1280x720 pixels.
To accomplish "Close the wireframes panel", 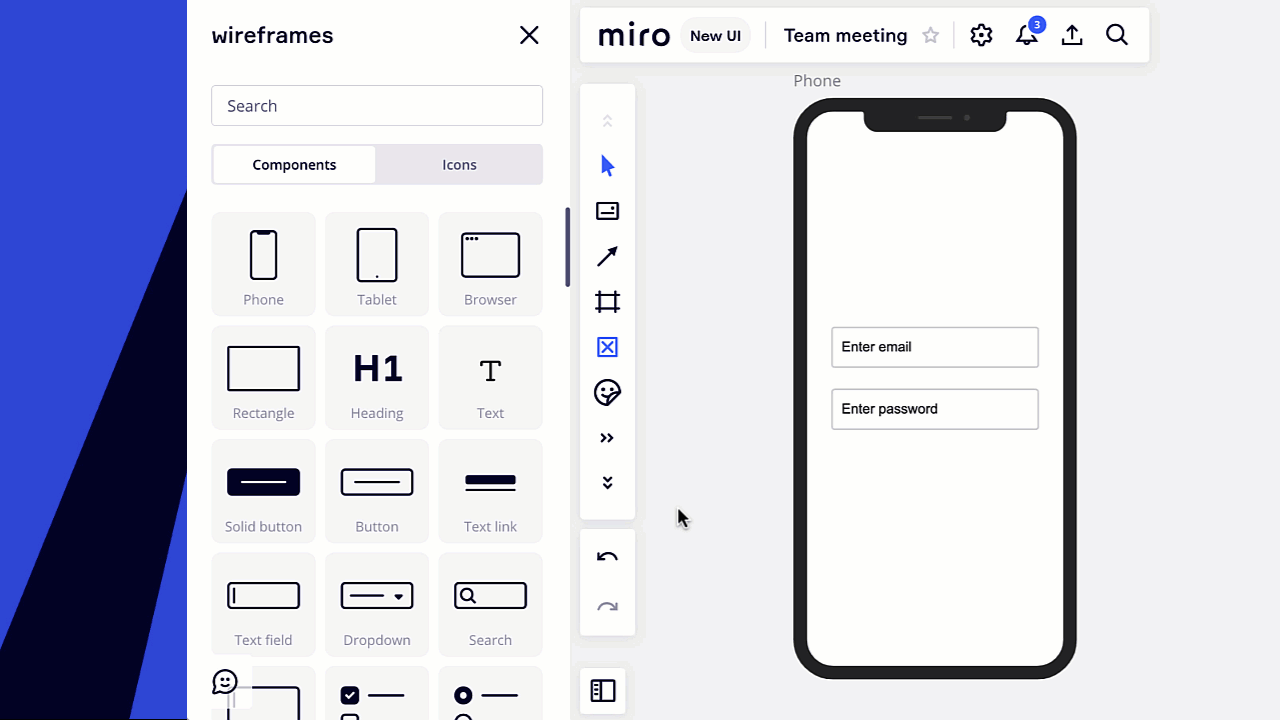I will coord(529,35).
